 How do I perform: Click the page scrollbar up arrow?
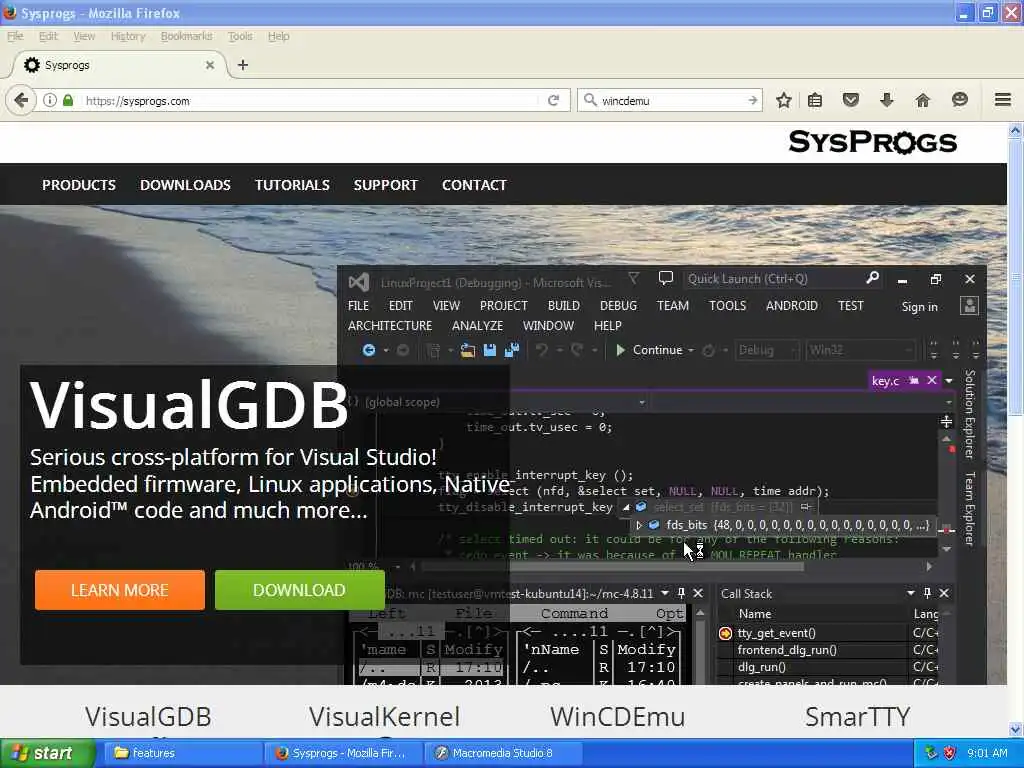coord(1015,130)
